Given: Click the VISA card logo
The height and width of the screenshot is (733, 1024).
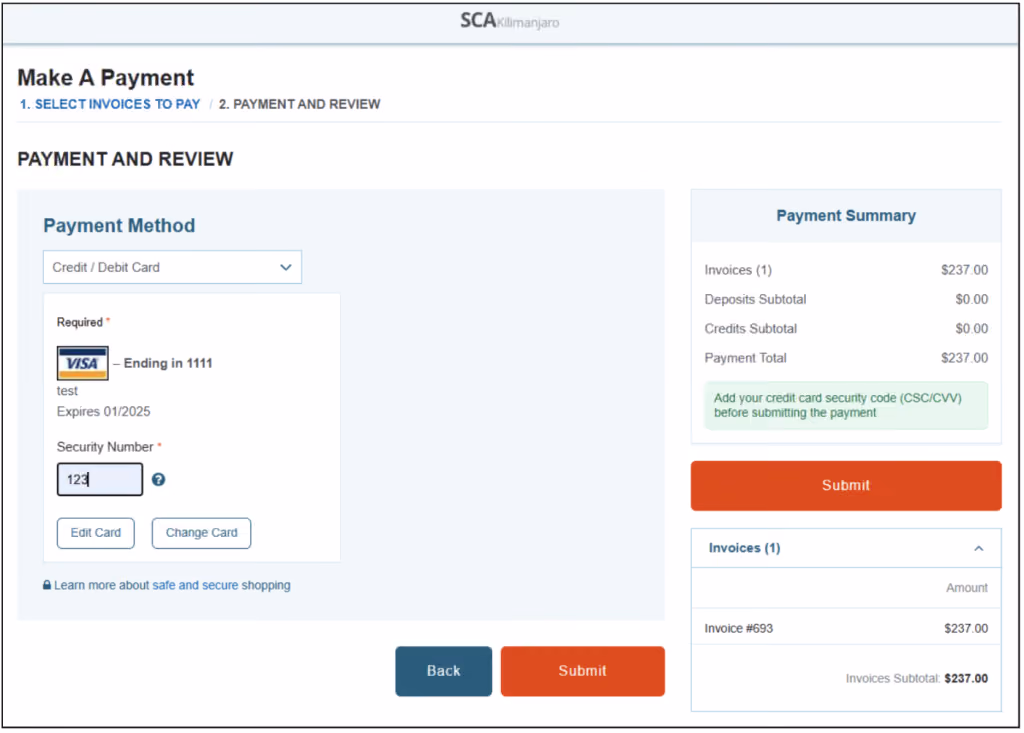Looking at the screenshot, I should [82, 363].
